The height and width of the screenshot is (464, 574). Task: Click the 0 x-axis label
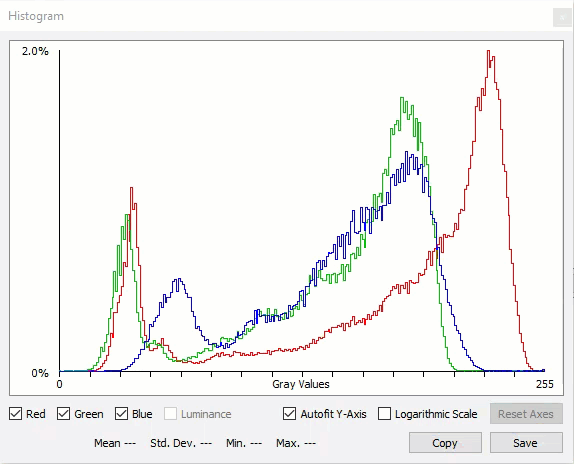tap(59, 384)
